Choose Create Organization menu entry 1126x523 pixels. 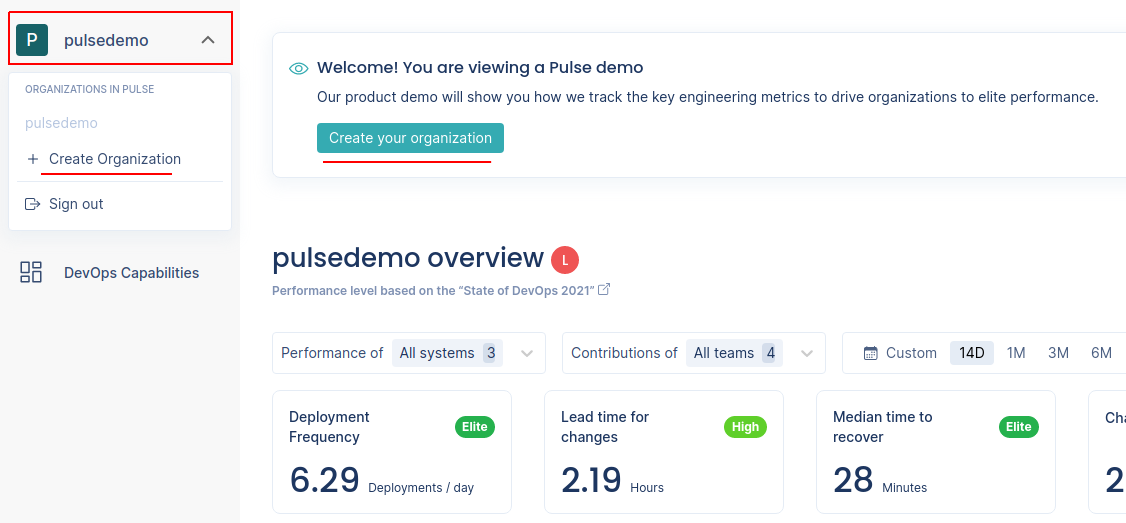tap(115, 159)
